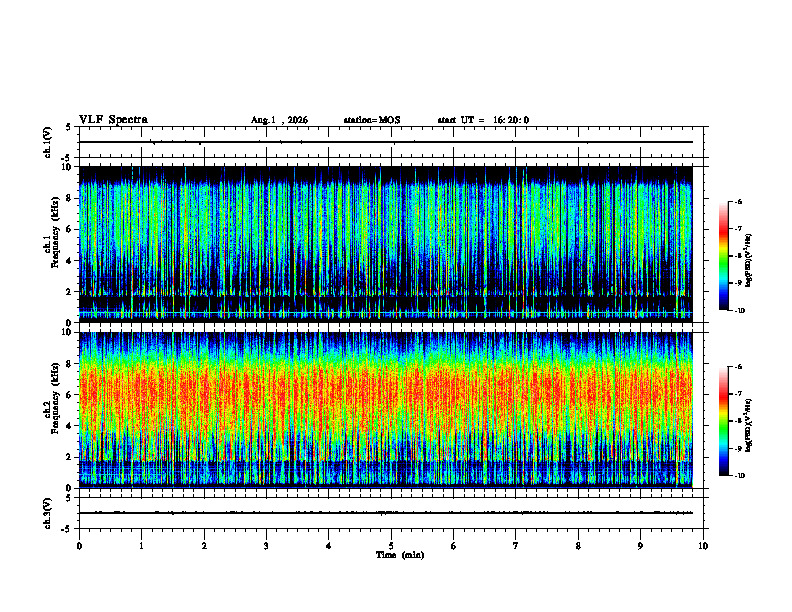Click the "8" kHz tick on ch.1 frequency axis
This screenshot has height=612, width=792.
coord(69,198)
